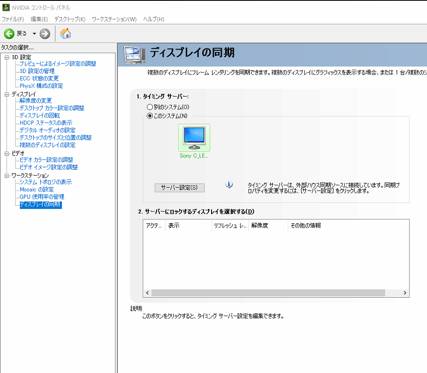Select the このシステム(N) radio button
427x373 pixels.
click(x=150, y=116)
